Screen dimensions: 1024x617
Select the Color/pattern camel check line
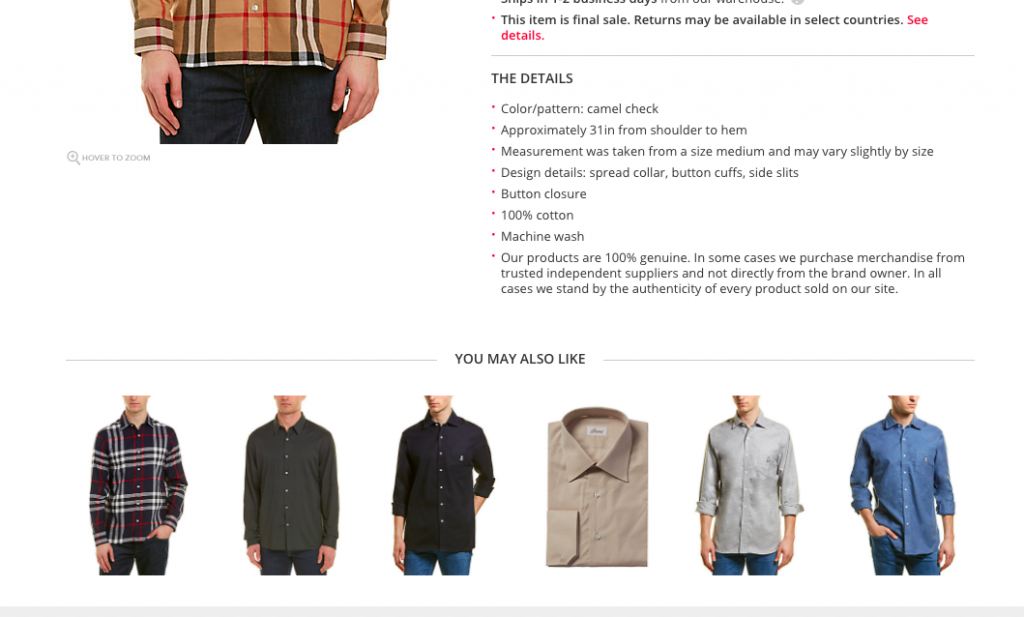[579, 109]
